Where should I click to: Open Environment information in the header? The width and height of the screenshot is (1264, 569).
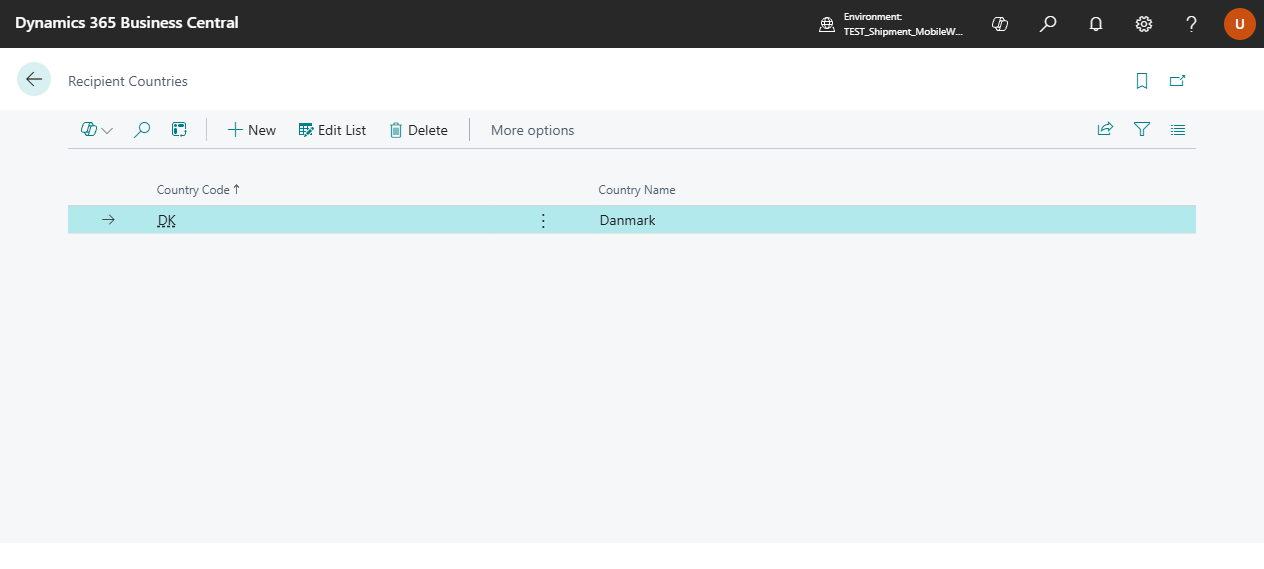(892, 24)
